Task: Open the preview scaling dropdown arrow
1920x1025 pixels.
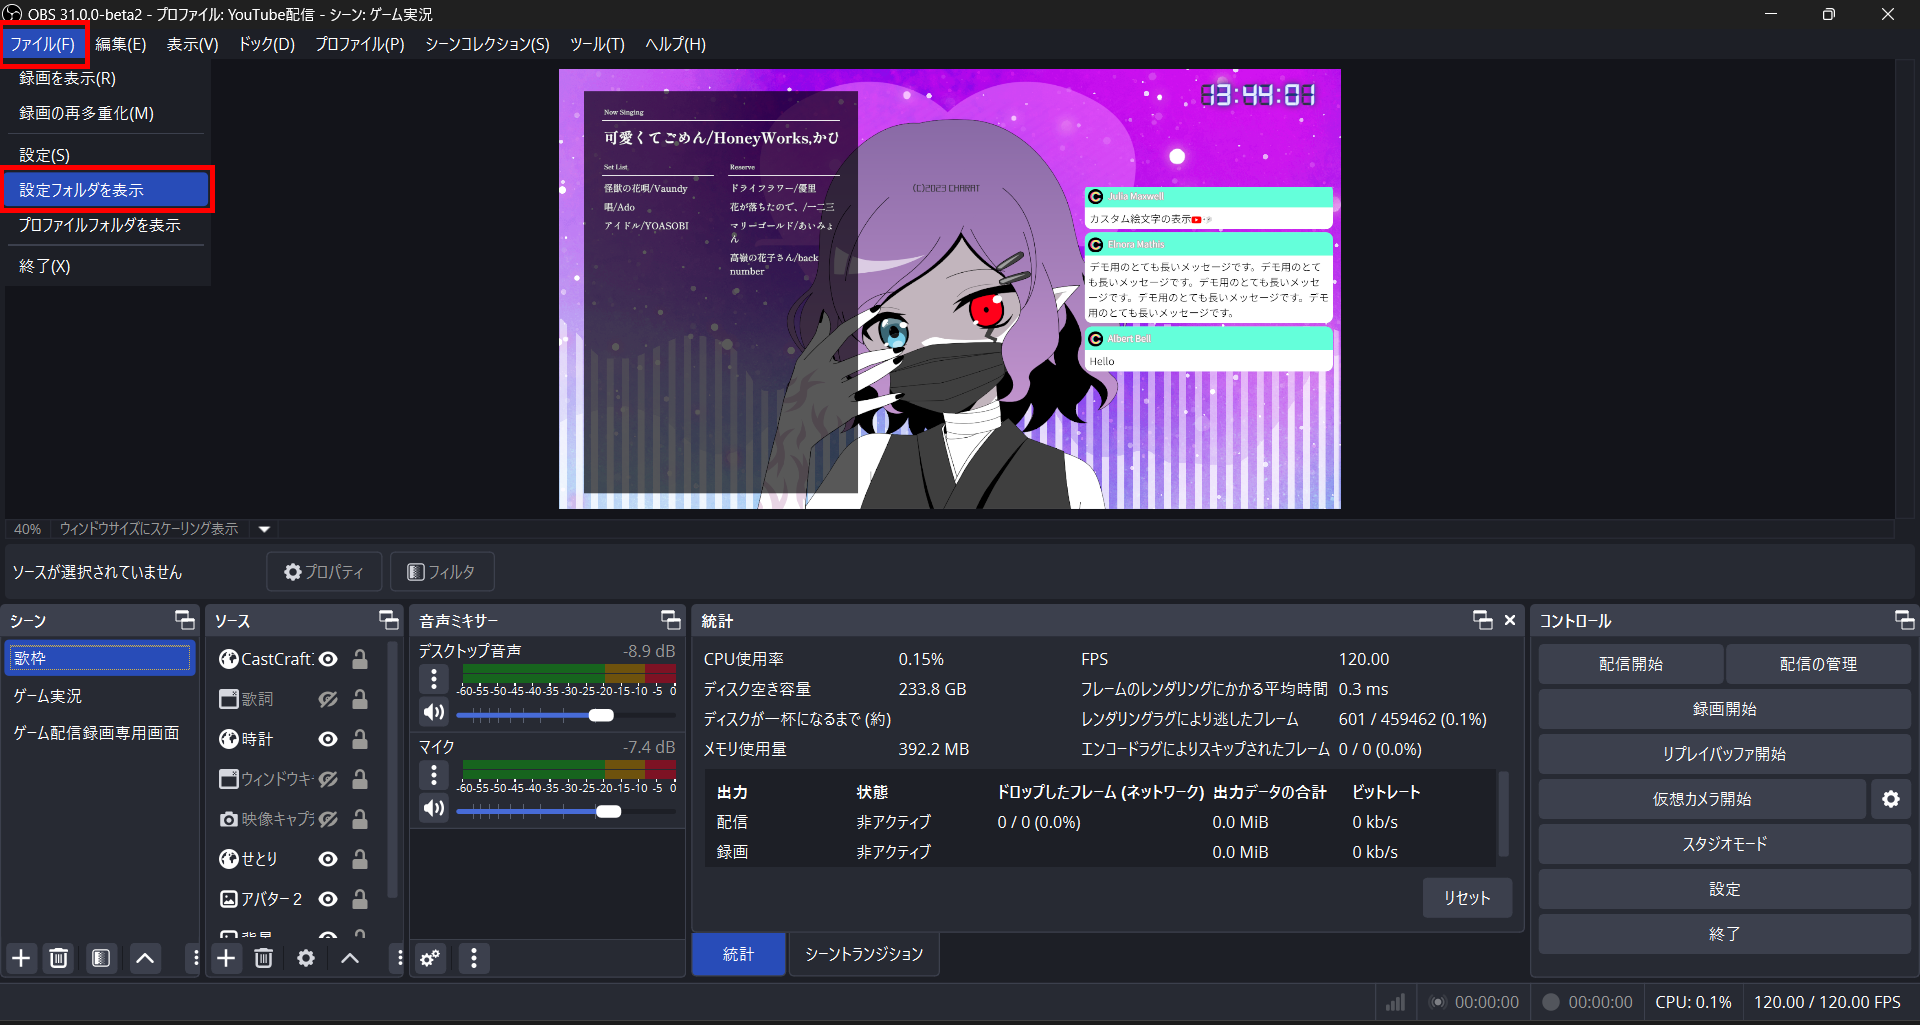Action: point(265,529)
